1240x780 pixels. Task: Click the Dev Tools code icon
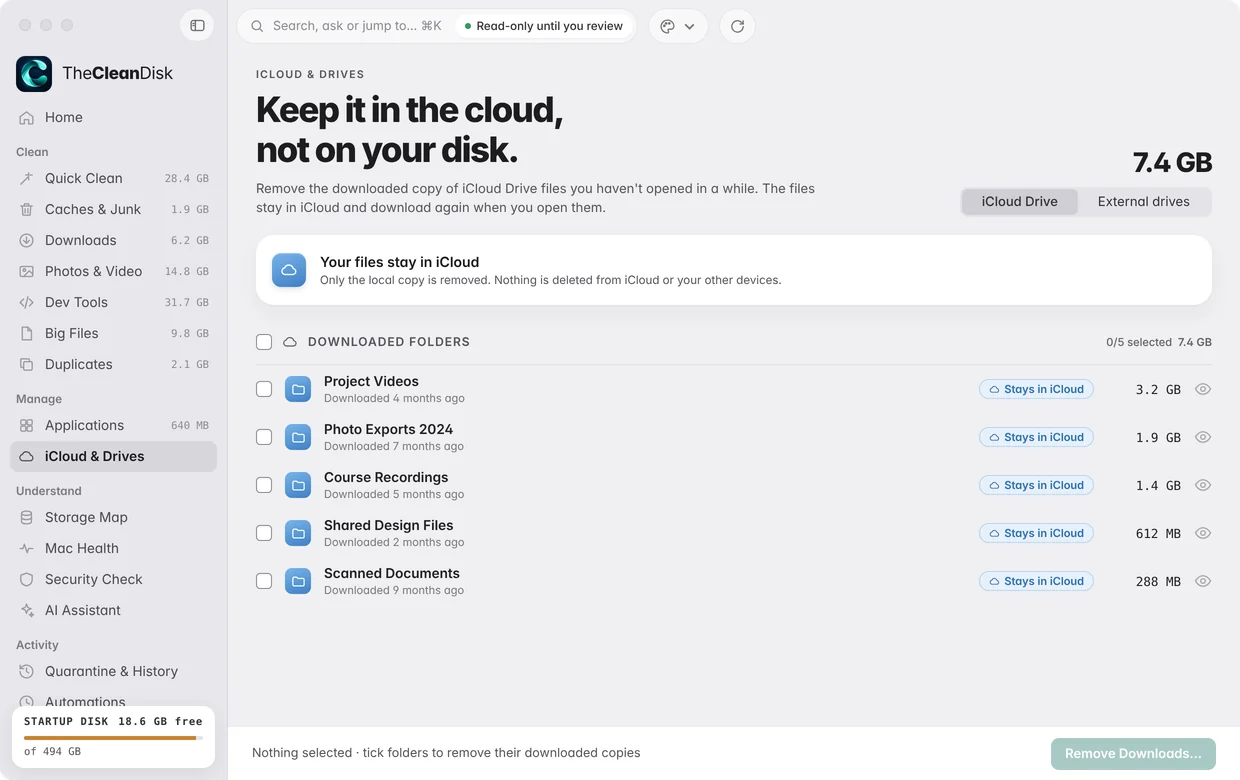coord(27,302)
